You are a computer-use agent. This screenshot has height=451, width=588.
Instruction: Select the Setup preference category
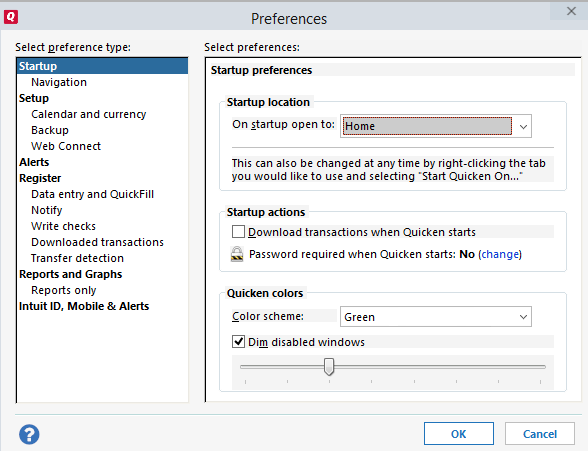(34, 98)
